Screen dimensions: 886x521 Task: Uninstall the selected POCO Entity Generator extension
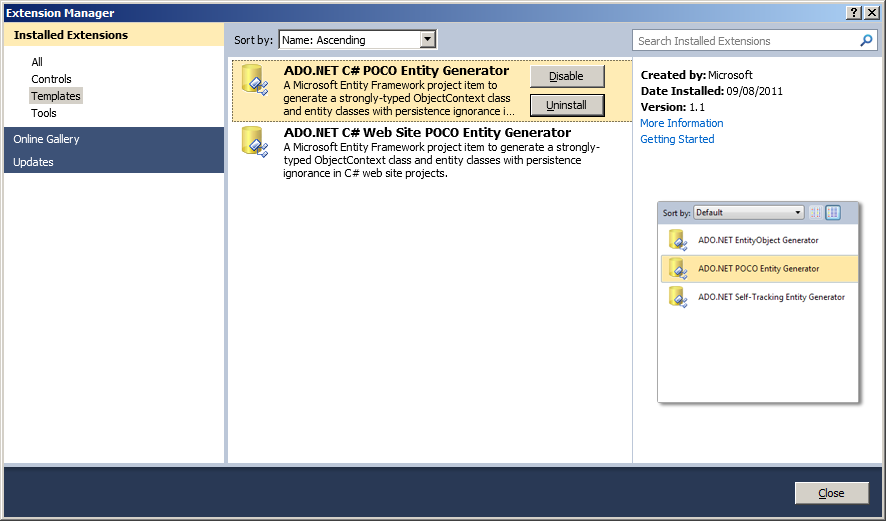coord(566,105)
